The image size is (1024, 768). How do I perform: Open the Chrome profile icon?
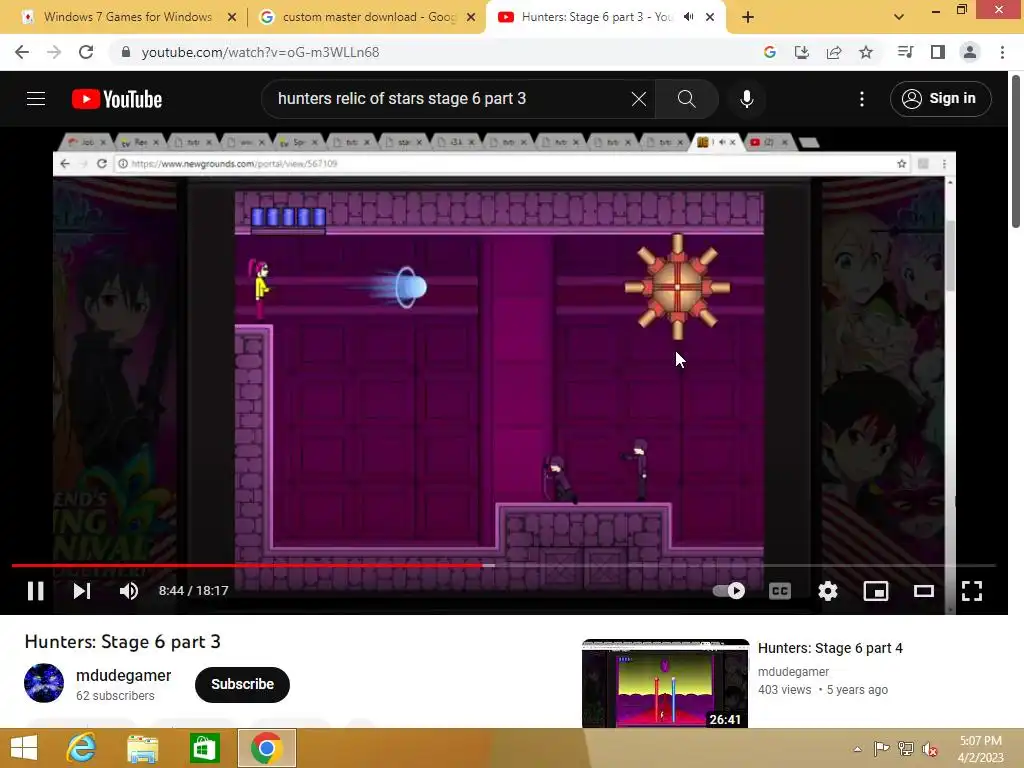tap(970, 52)
